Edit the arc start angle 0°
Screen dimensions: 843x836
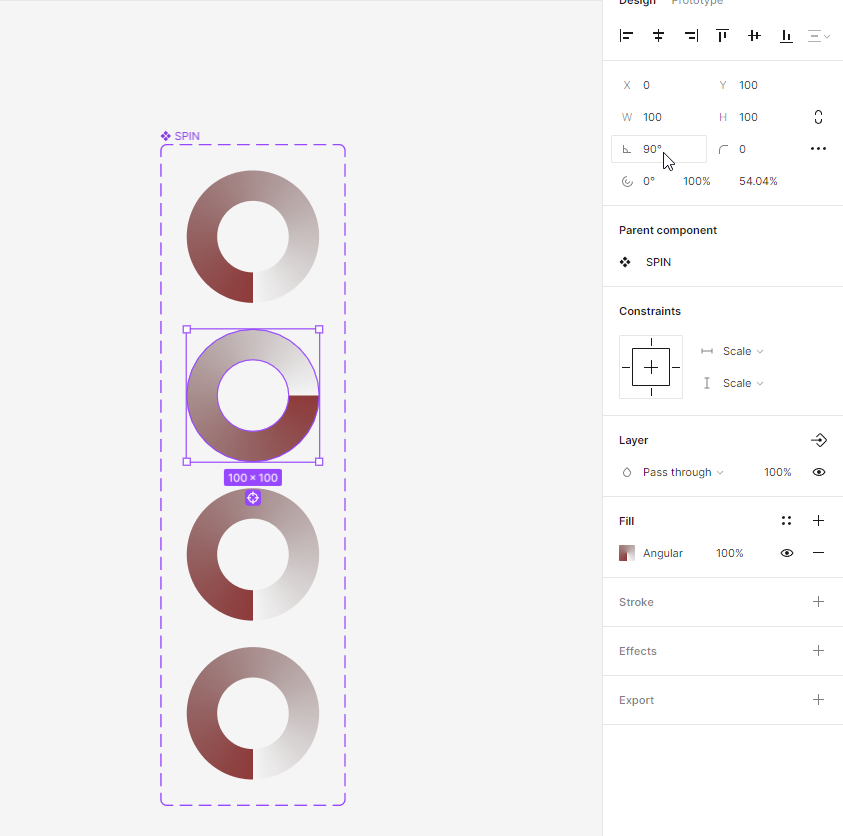[649, 181]
